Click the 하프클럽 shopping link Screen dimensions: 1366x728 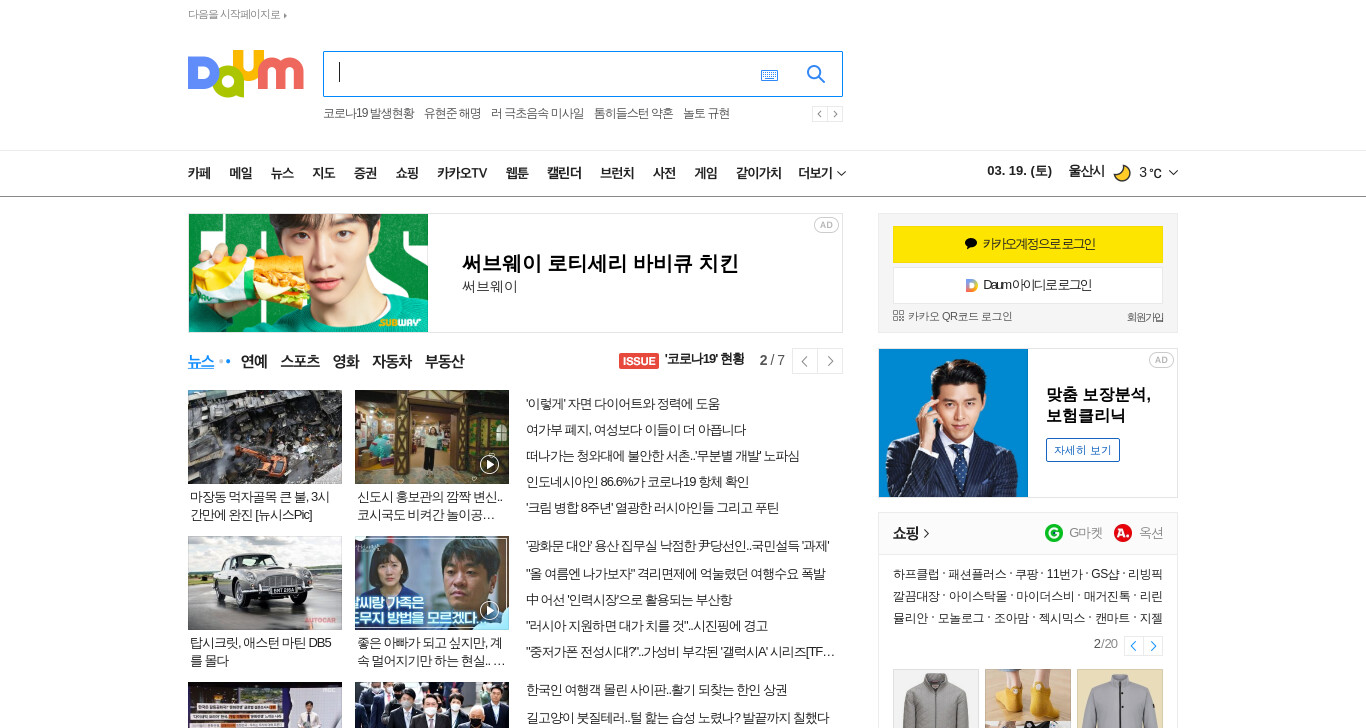[x=916, y=574]
